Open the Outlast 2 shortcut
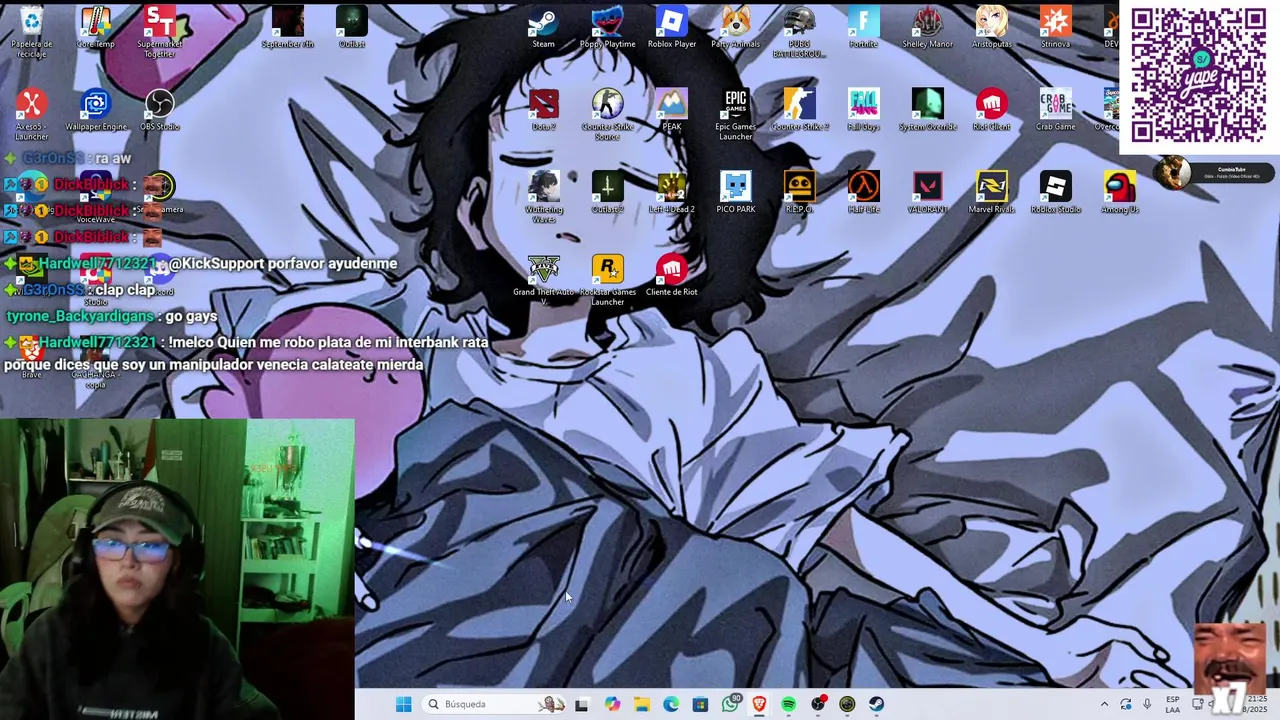1280x720 pixels. pyautogui.click(x=607, y=192)
